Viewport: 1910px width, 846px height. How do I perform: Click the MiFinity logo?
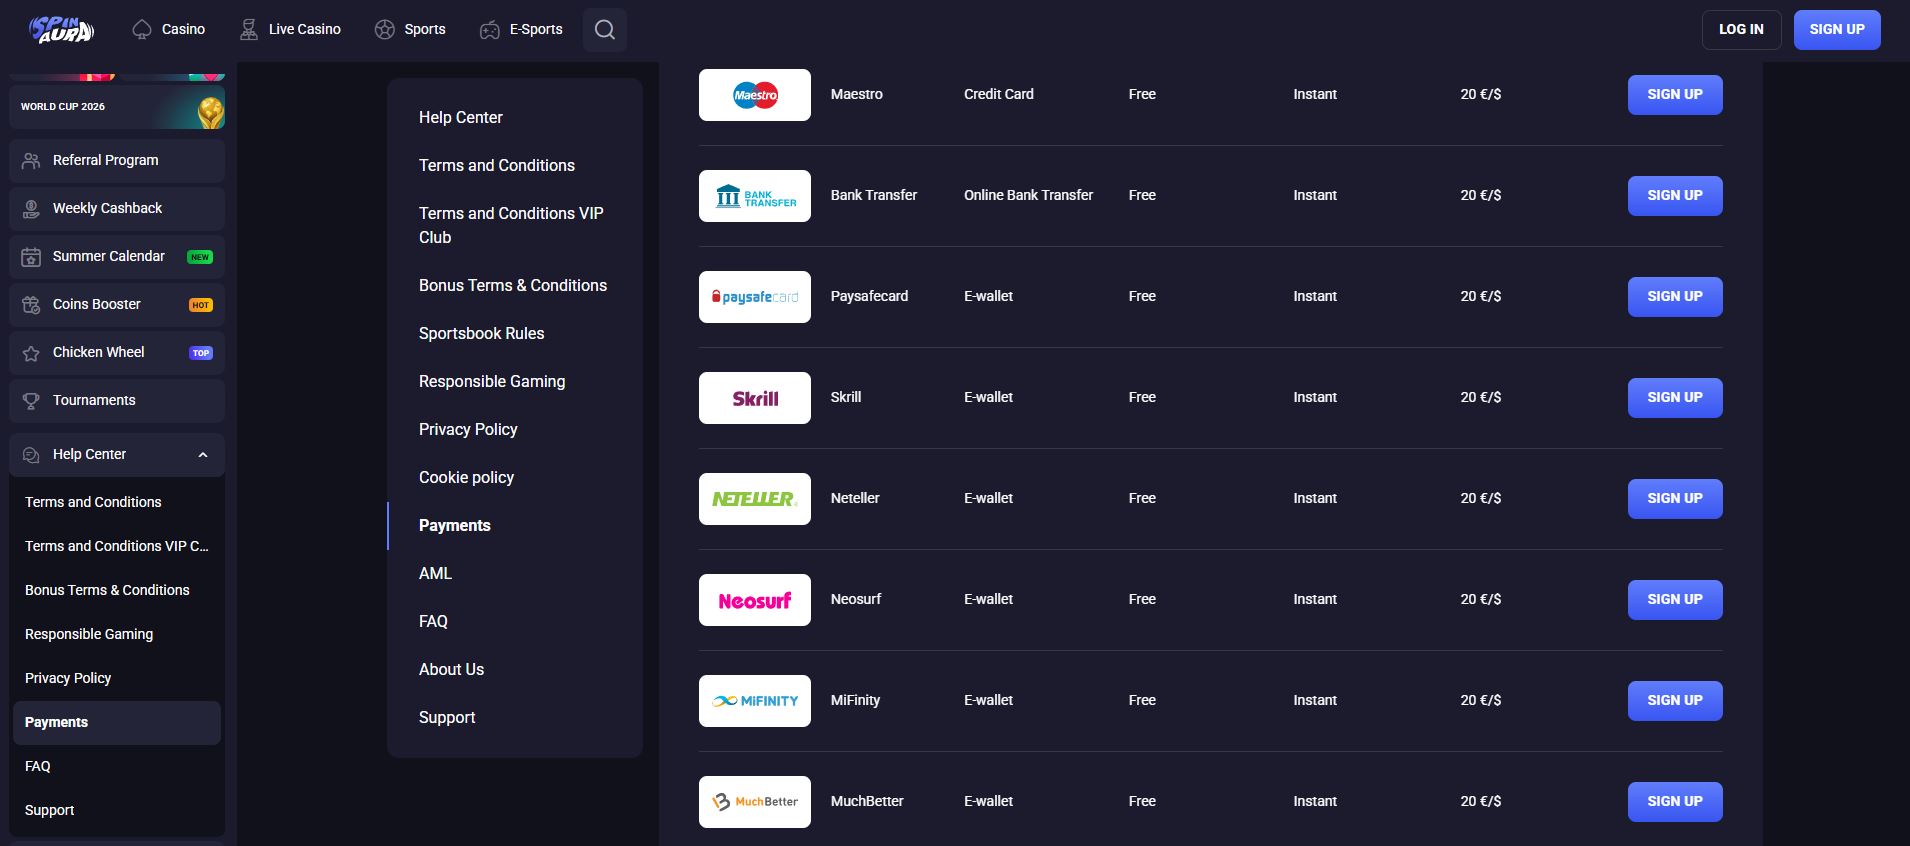tap(755, 701)
